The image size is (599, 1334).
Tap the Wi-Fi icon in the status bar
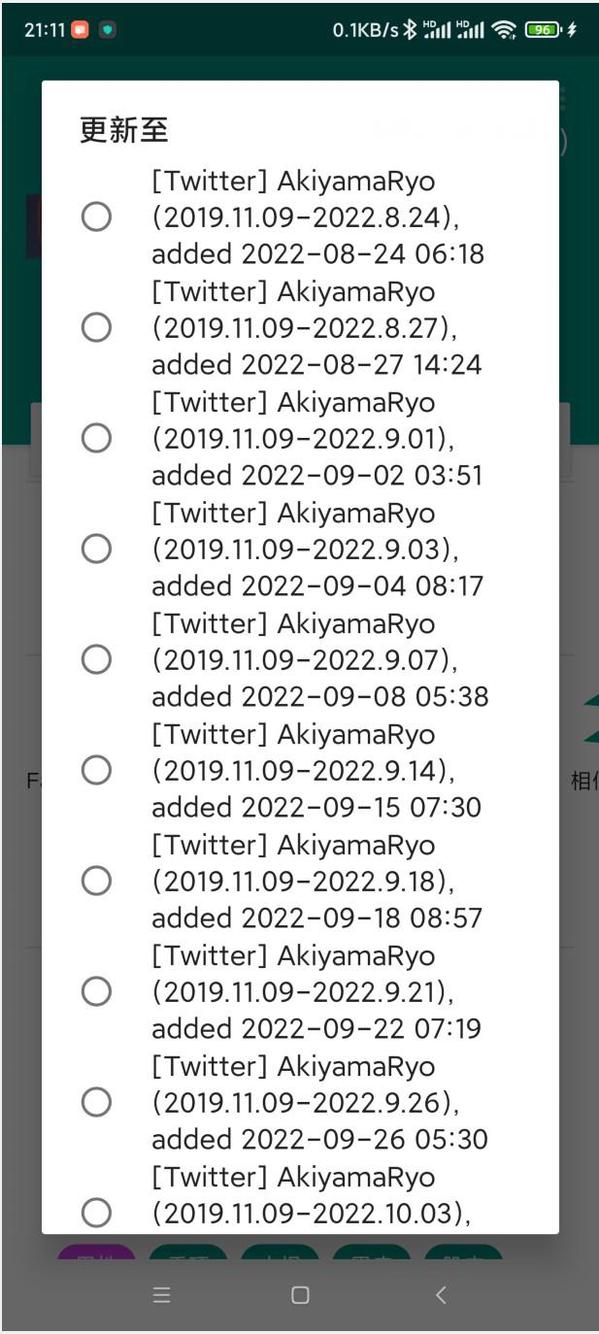coord(501,29)
